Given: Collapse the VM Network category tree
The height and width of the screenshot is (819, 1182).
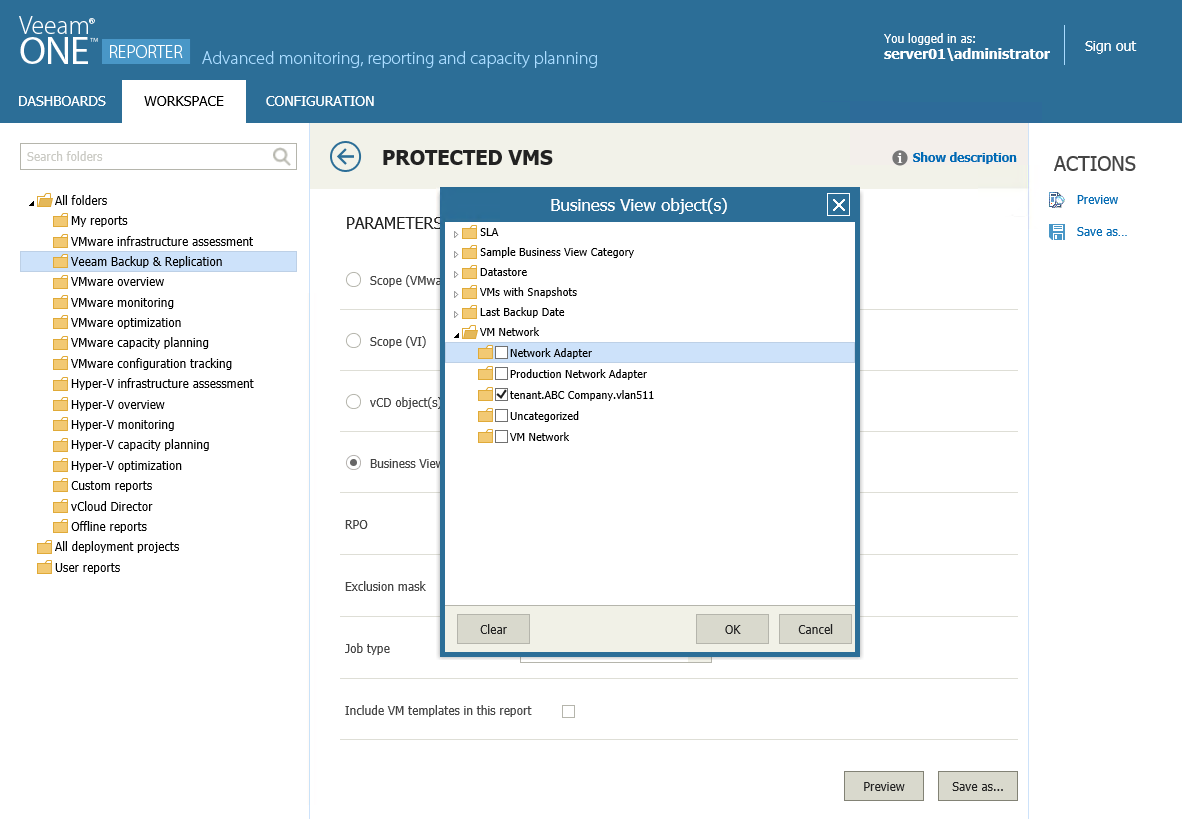Looking at the screenshot, I should [x=456, y=333].
